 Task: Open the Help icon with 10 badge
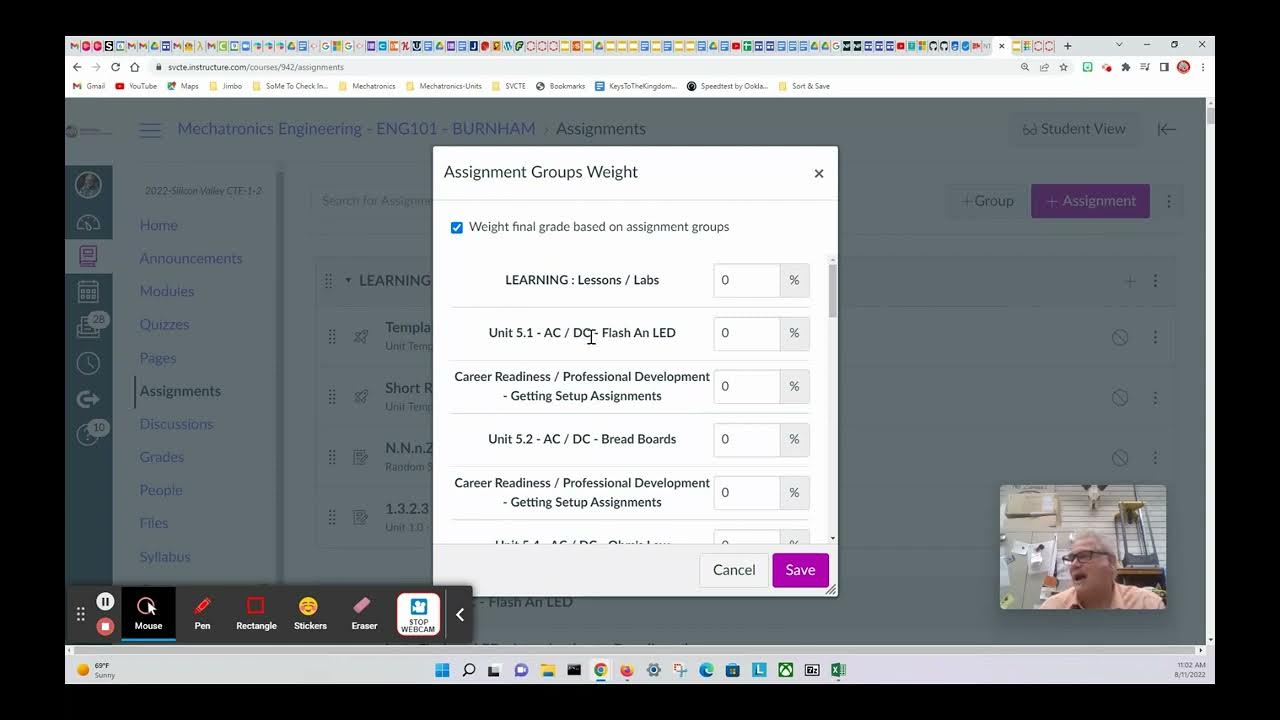coord(88,434)
